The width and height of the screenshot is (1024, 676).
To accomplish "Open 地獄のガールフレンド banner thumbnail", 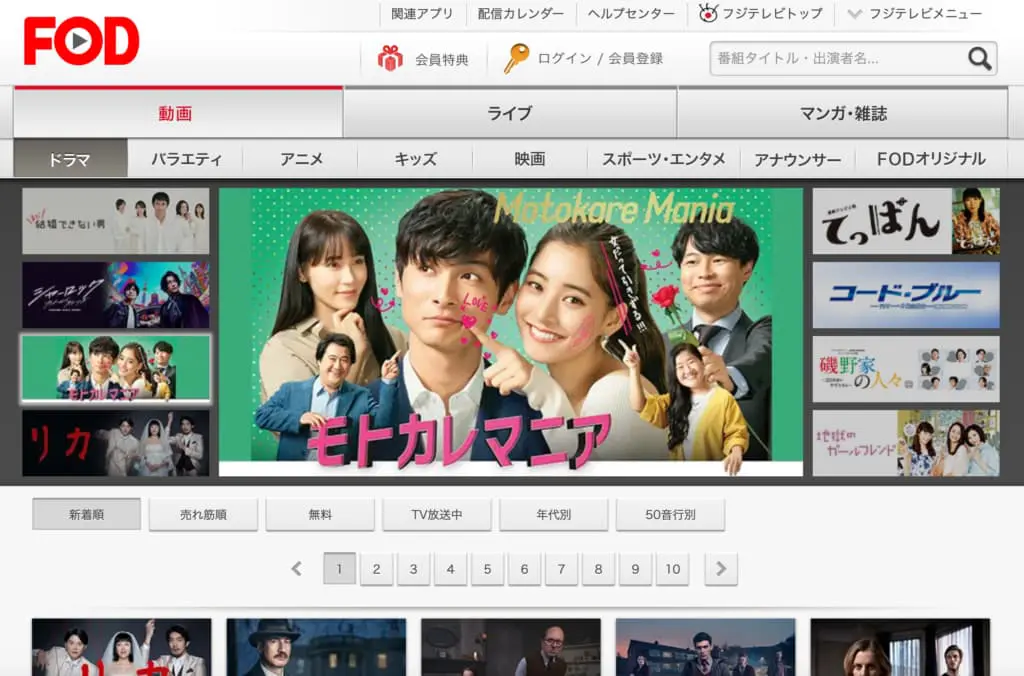I will pyautogui.click(x=906, y=443).
